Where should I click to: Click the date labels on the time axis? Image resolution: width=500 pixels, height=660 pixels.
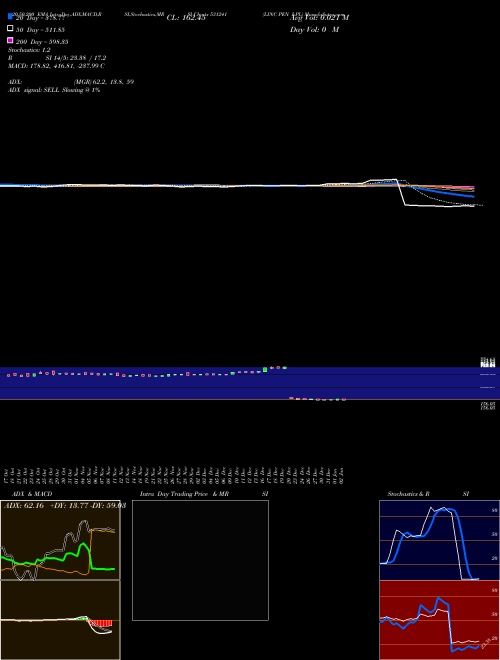pyautogui.click(x=175, y=475)
